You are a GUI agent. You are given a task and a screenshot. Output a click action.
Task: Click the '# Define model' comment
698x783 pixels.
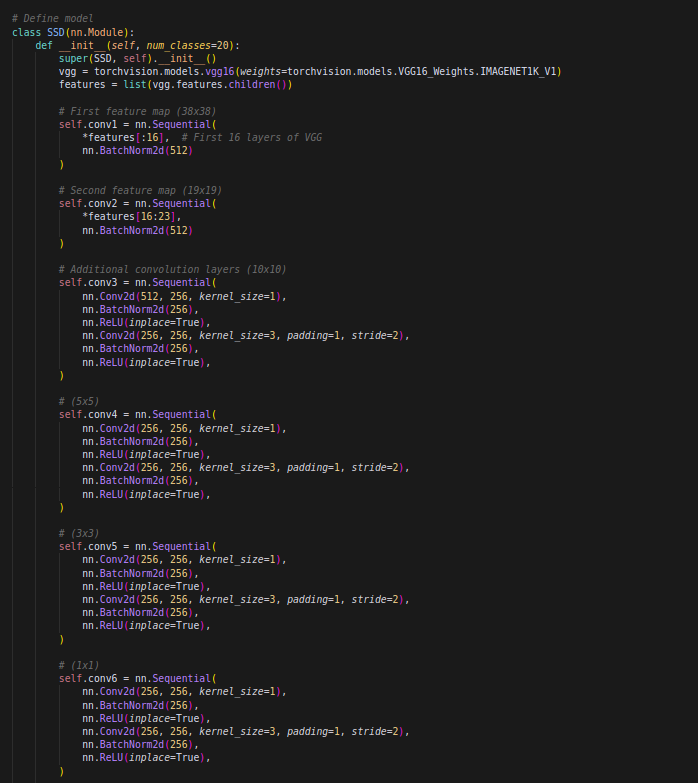(52, 18)
